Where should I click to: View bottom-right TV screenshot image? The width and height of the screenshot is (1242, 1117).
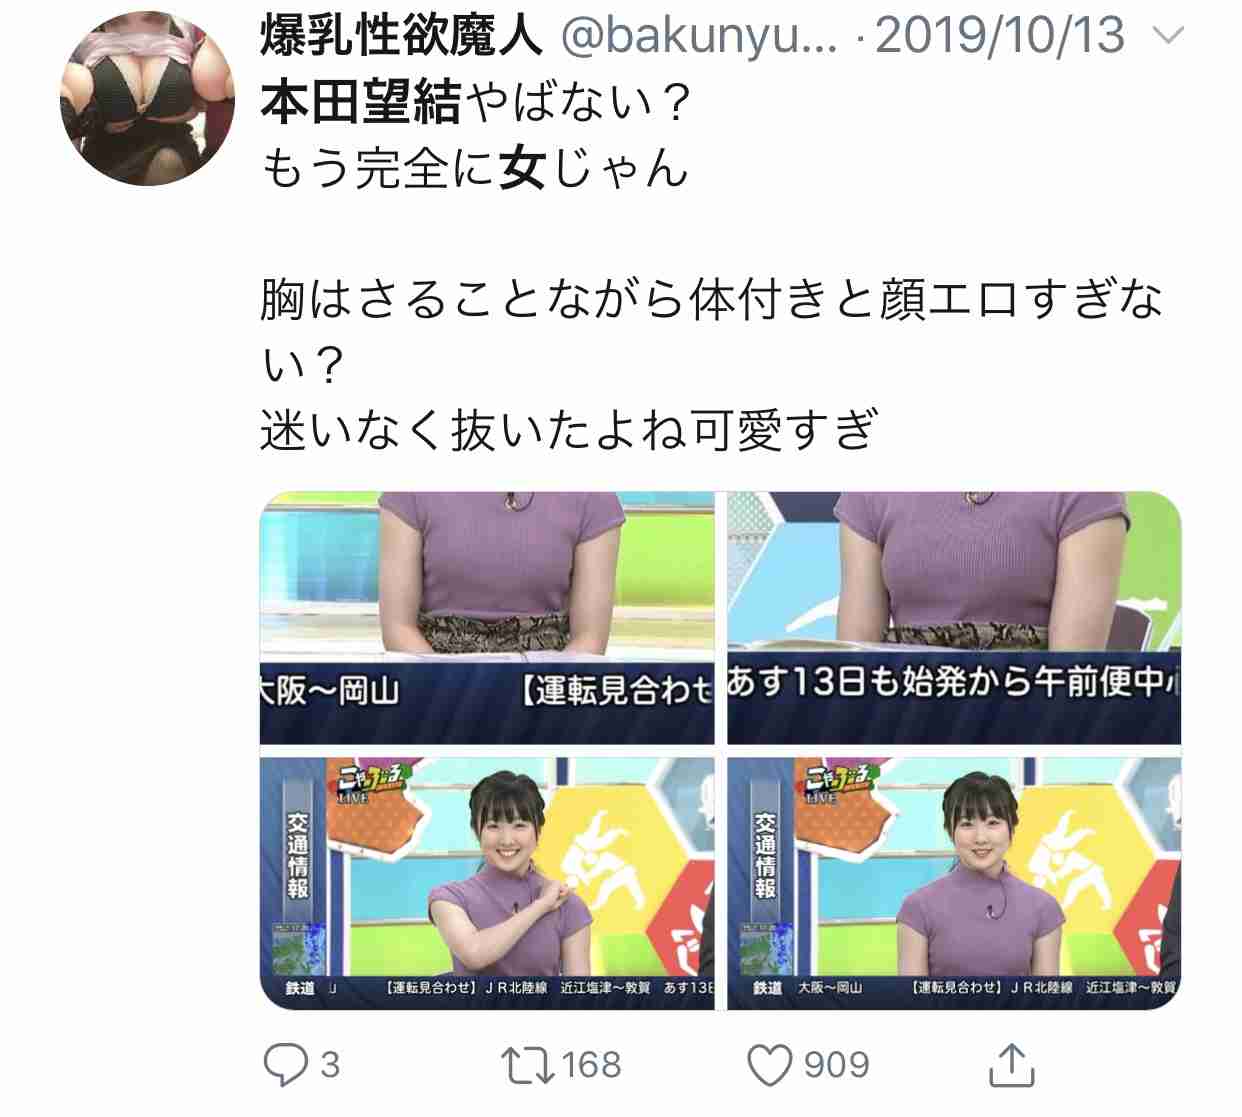pos(954,883)
